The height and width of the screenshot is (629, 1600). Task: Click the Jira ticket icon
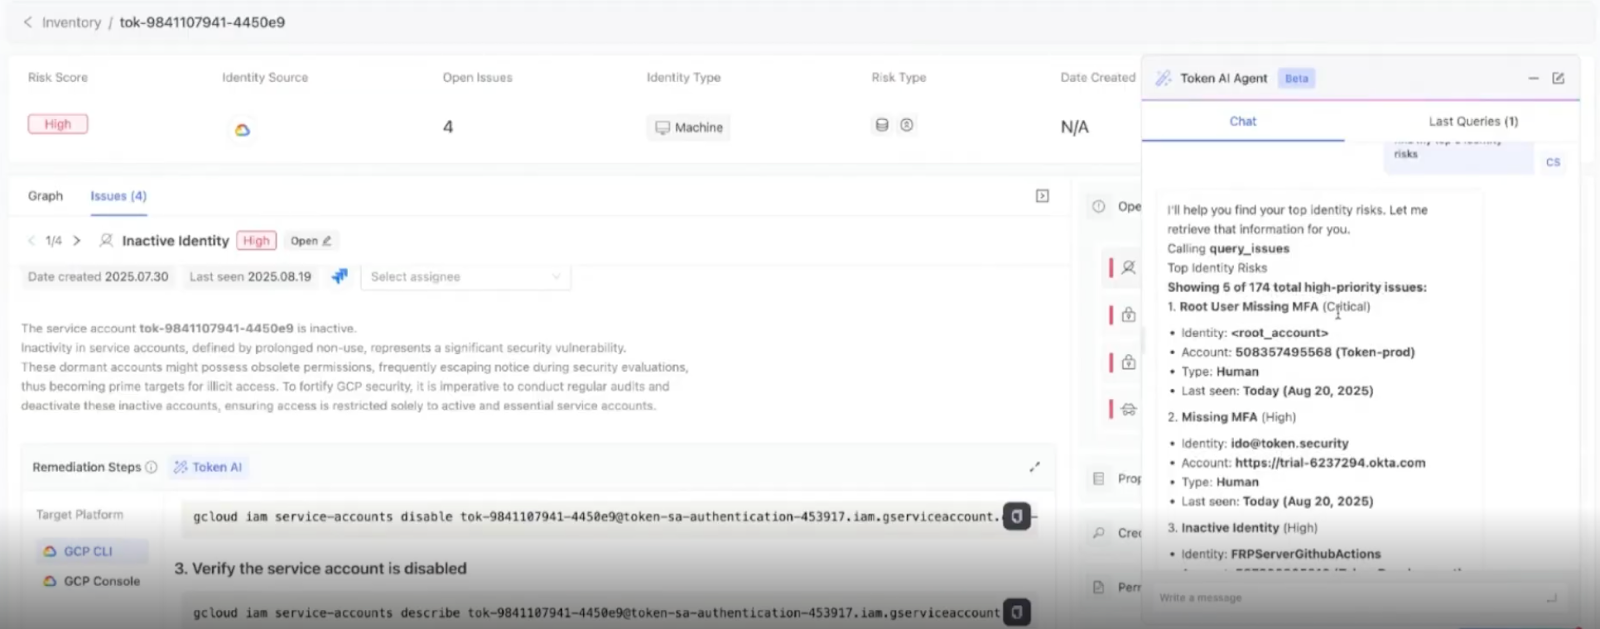tap(340, 276)
